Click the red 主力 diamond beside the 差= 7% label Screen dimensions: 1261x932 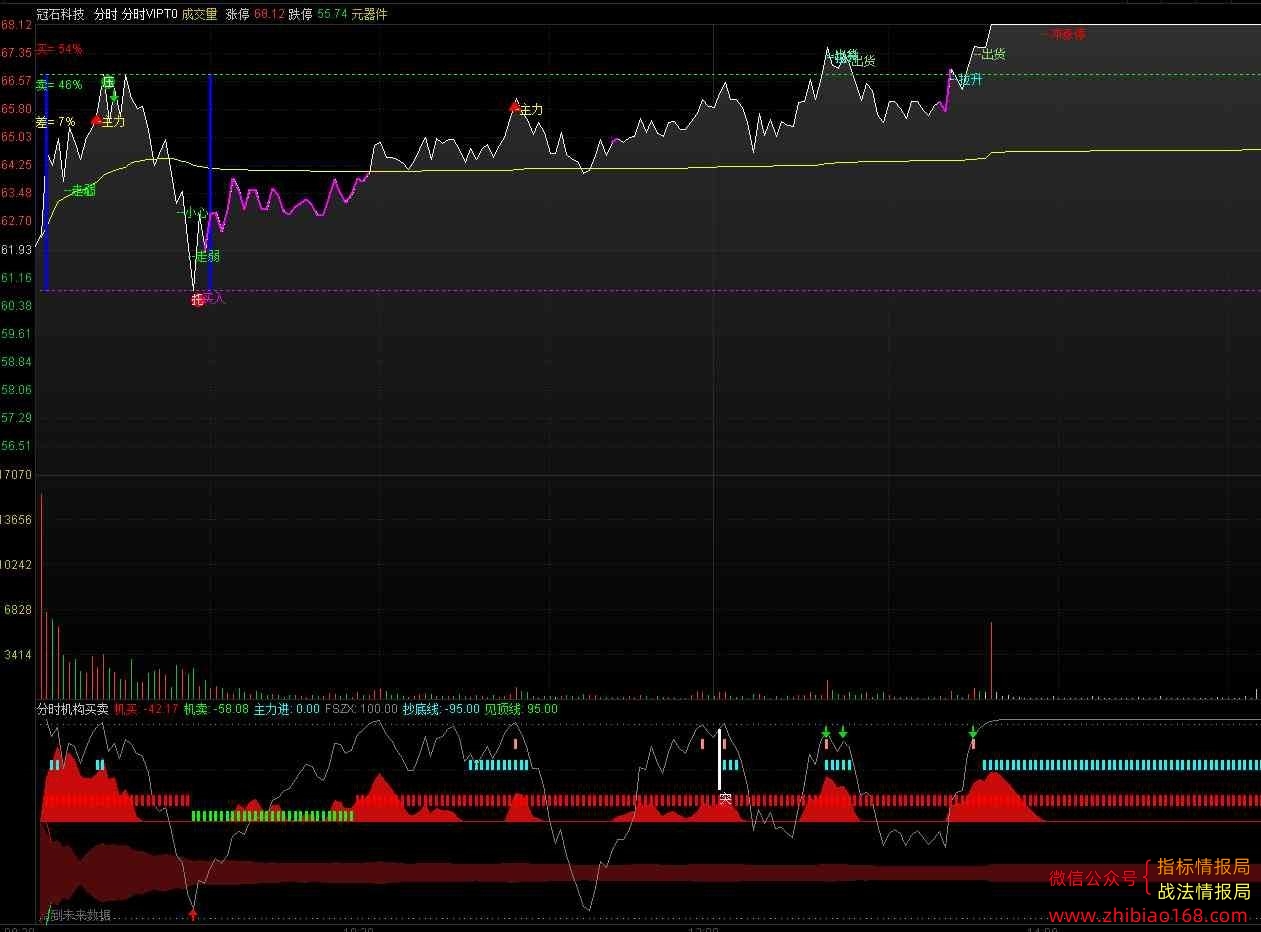[96, 120]
